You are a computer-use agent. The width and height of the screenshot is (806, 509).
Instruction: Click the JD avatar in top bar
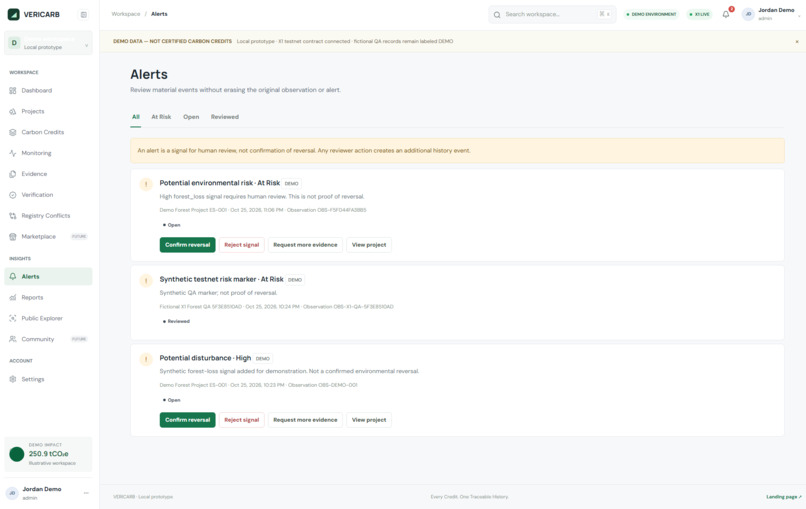point(748,14)
